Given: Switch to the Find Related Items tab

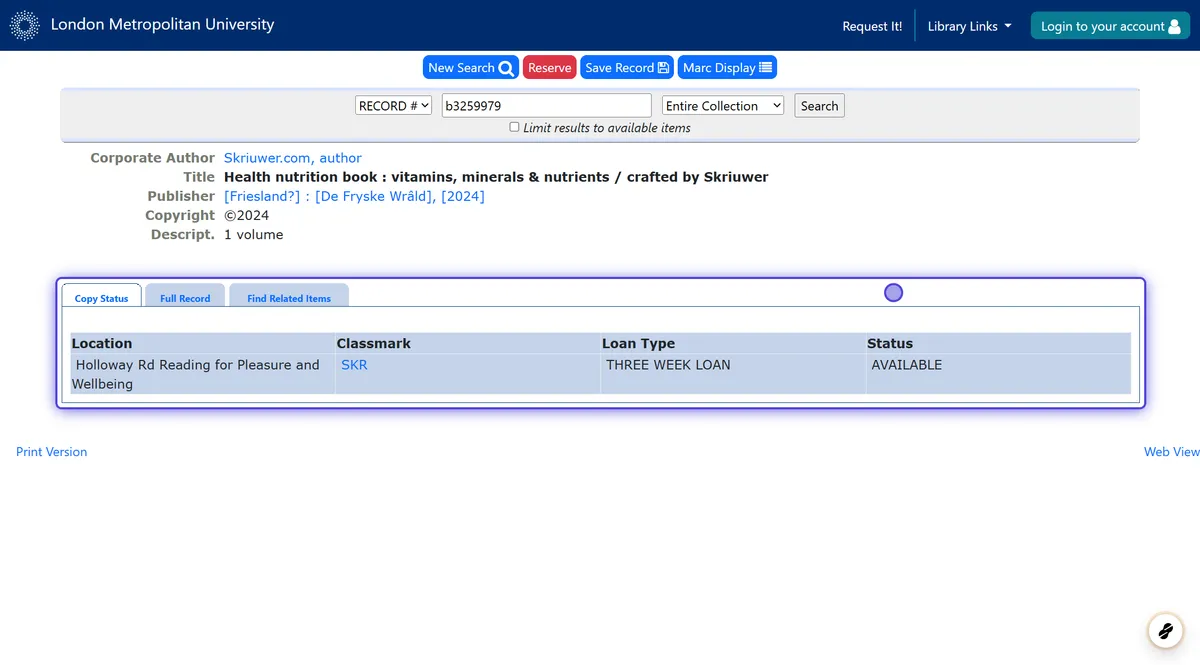Looking at the screenshot, I should pyautogui.click(x=289, y=295).
